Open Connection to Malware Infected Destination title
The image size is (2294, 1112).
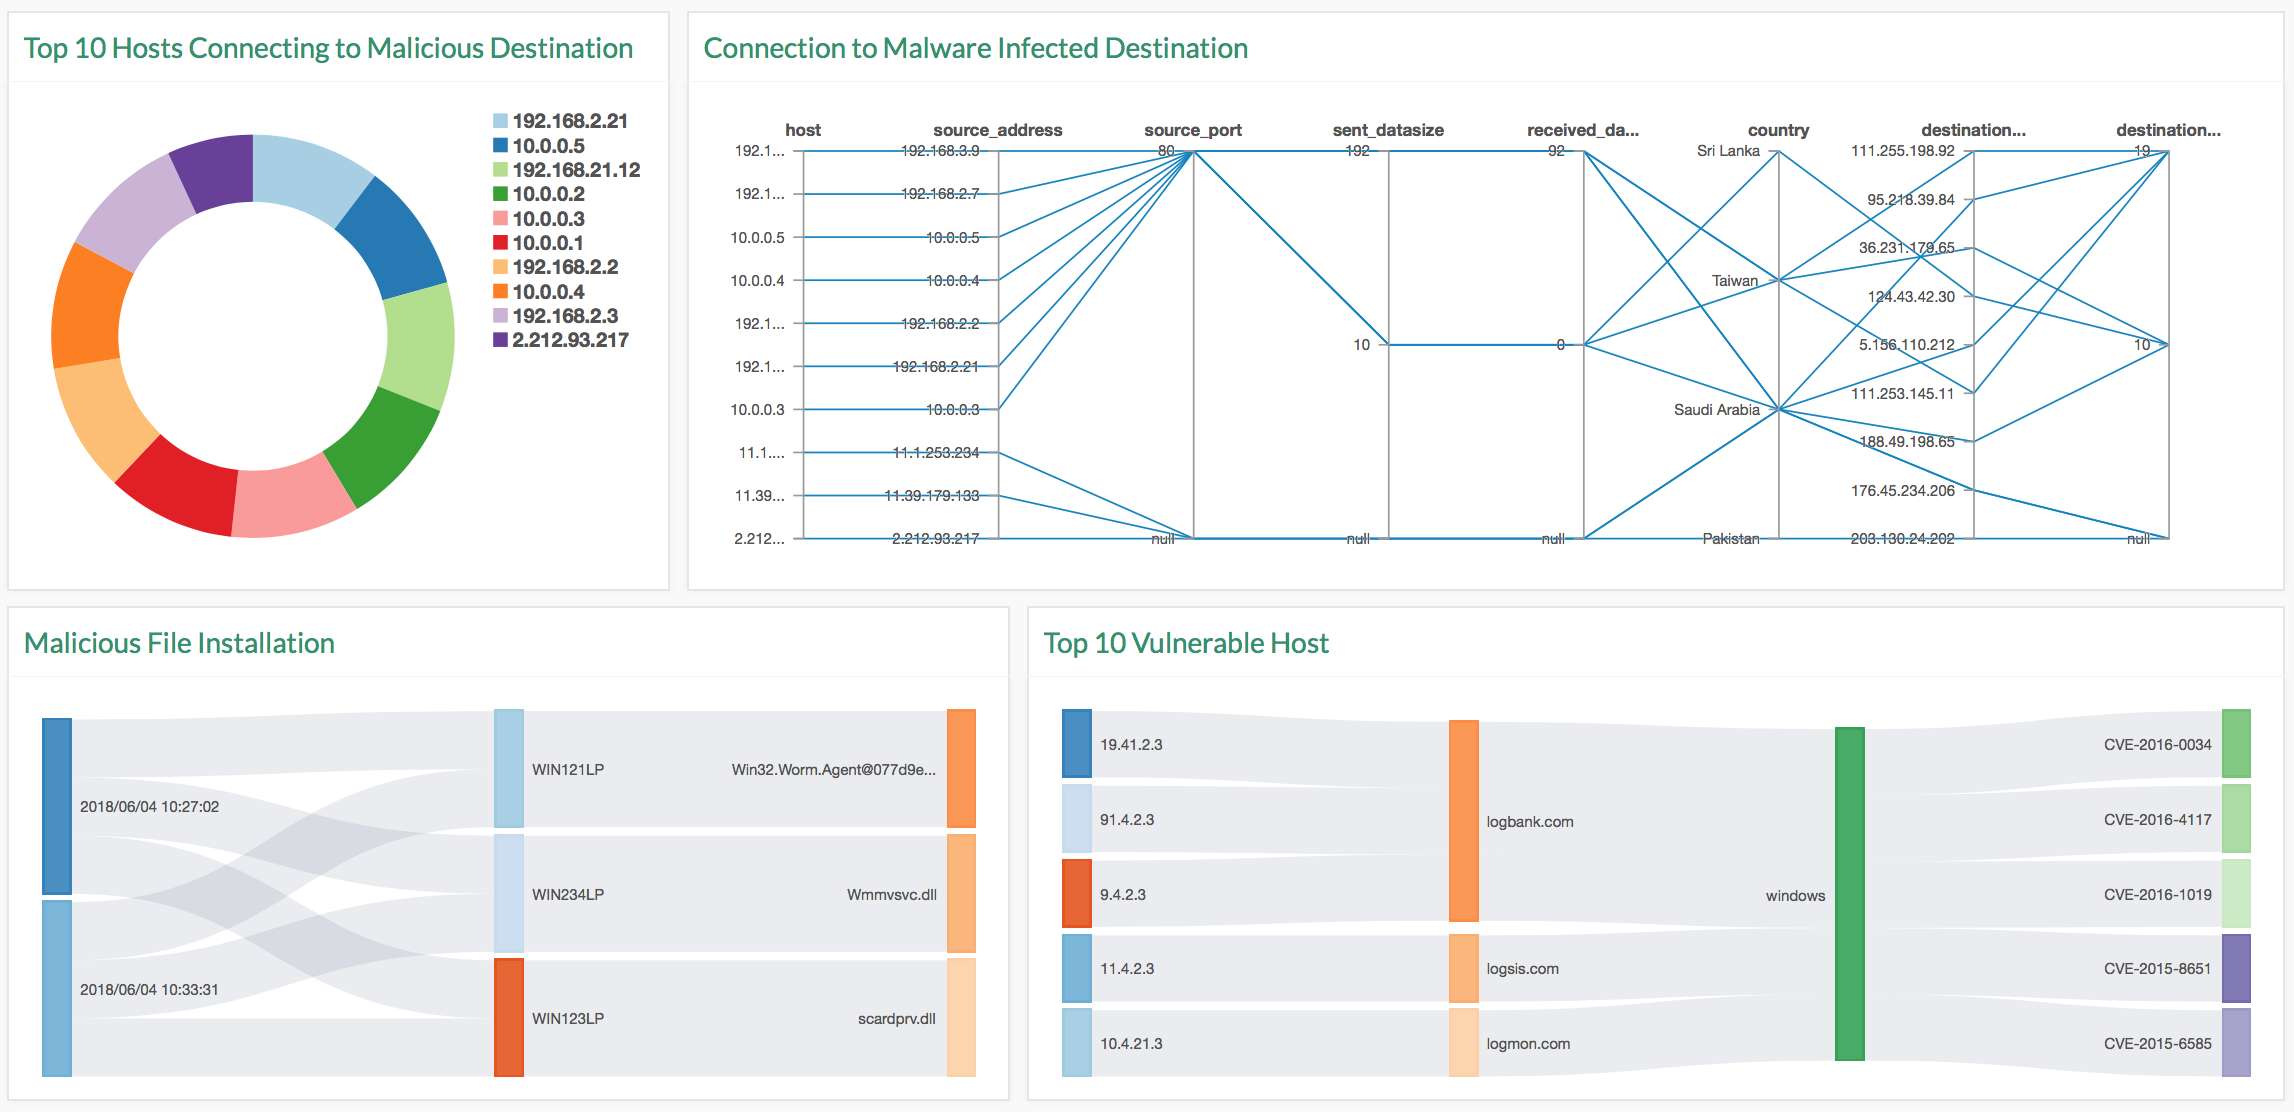click(975, 48)
